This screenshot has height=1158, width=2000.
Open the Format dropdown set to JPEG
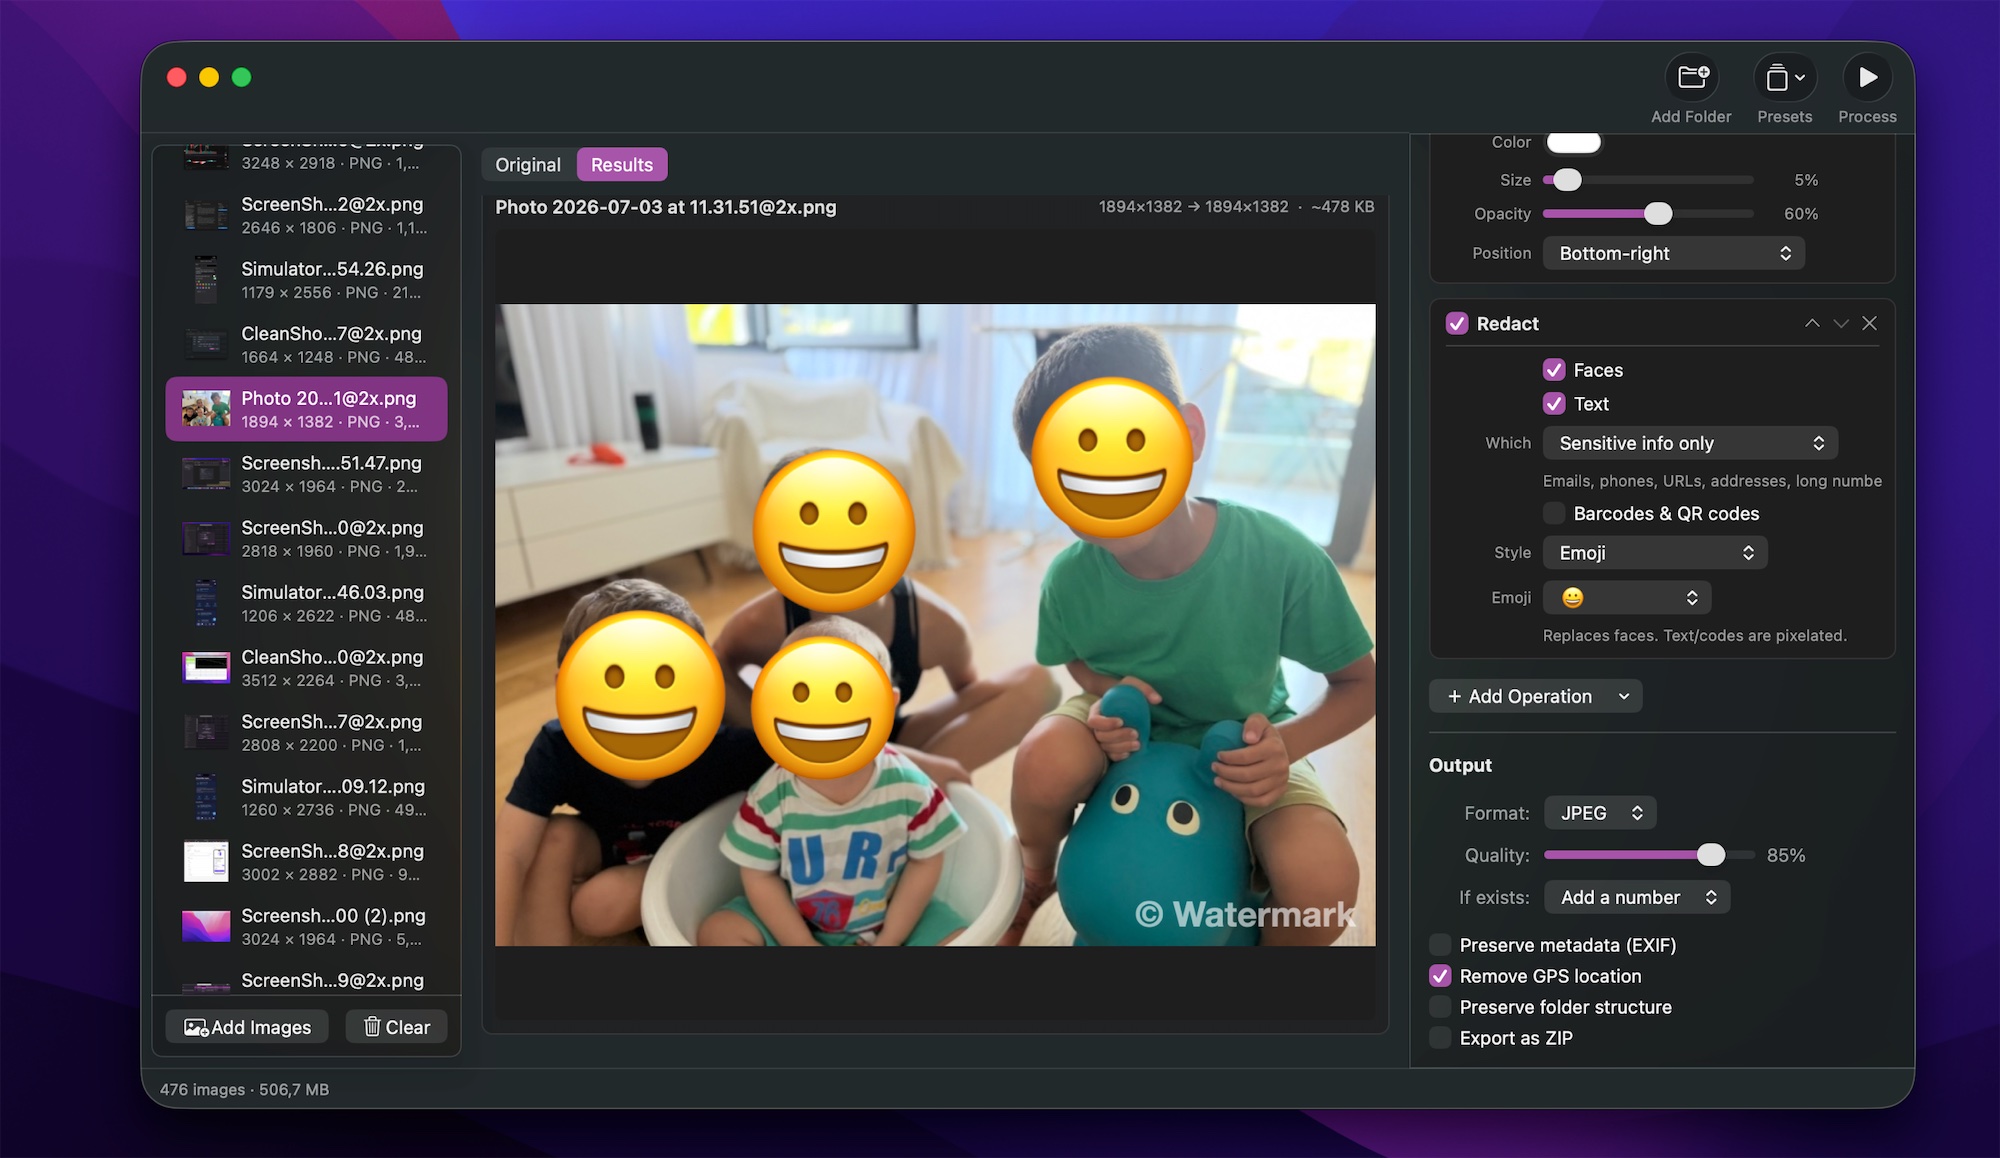tap(1600, 813)
